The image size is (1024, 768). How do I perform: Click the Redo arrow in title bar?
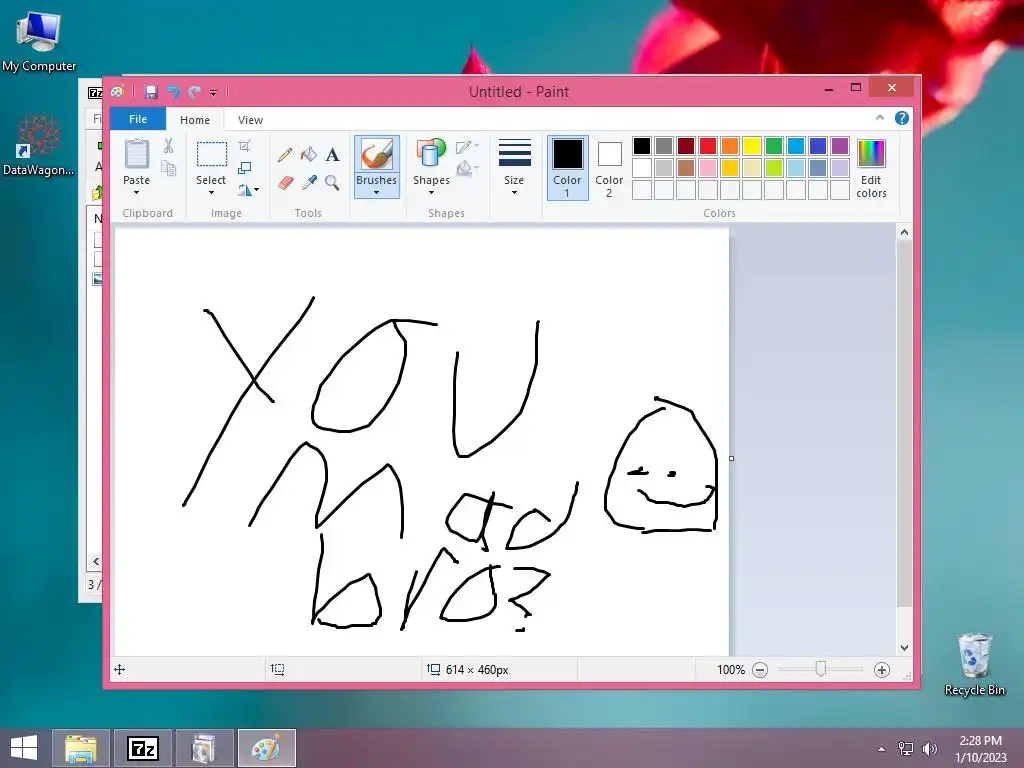tap(194, 92)
